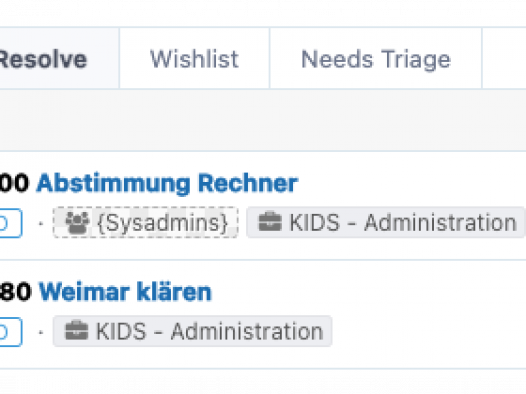Select the Abstimmung Rechner row's blank area
Image resolution: width=526 pixels, height=394 pixels.
click(412, 183)
